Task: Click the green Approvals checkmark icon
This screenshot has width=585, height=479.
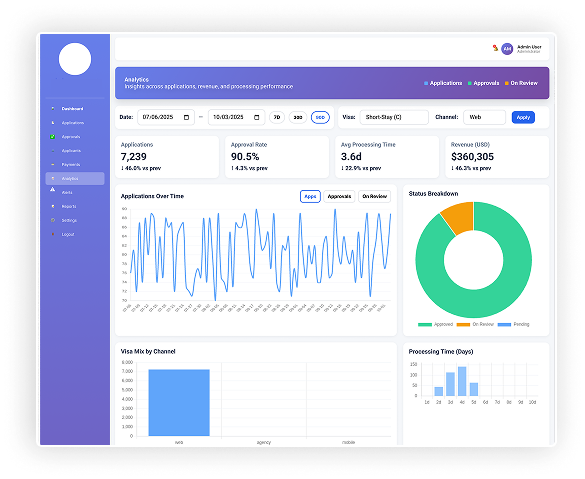Action: (x=53, y=137)
